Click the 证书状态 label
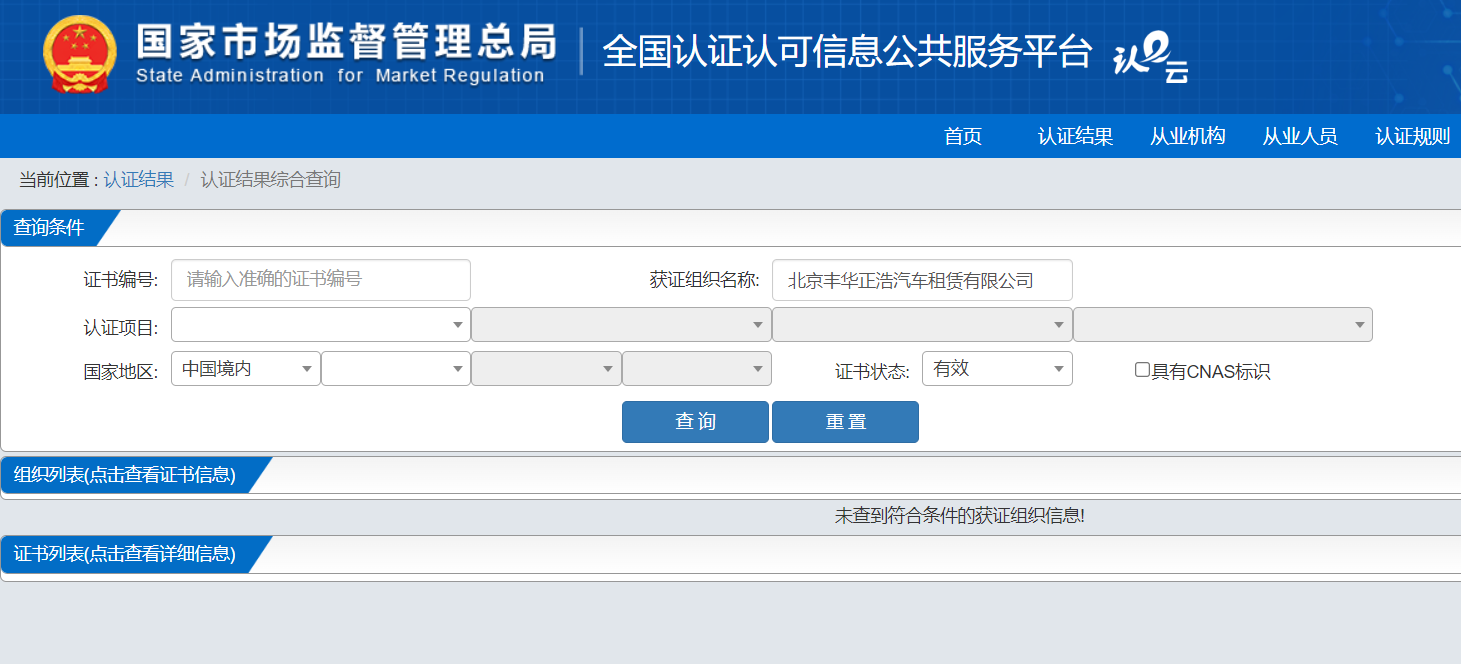Viewport: 1461px width, 664px height. pos(872,372)
